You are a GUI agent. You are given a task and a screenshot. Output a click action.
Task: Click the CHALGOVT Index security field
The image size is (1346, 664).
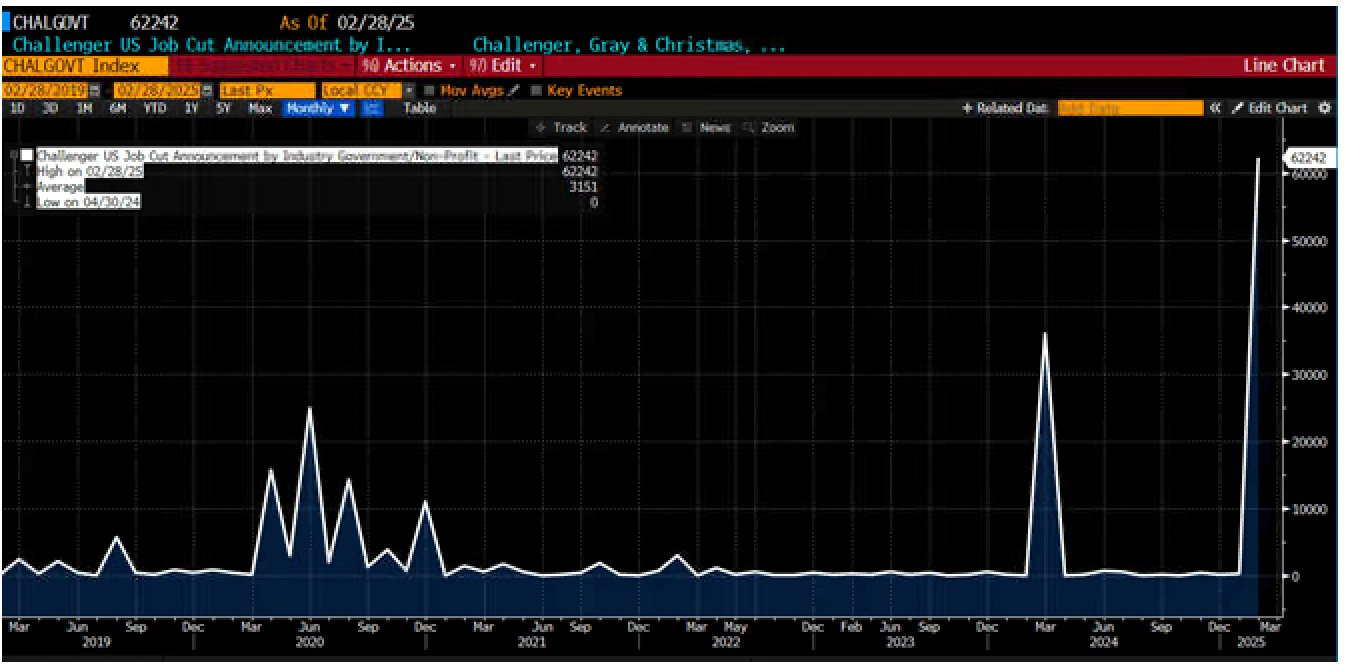(x=85, y=66)
